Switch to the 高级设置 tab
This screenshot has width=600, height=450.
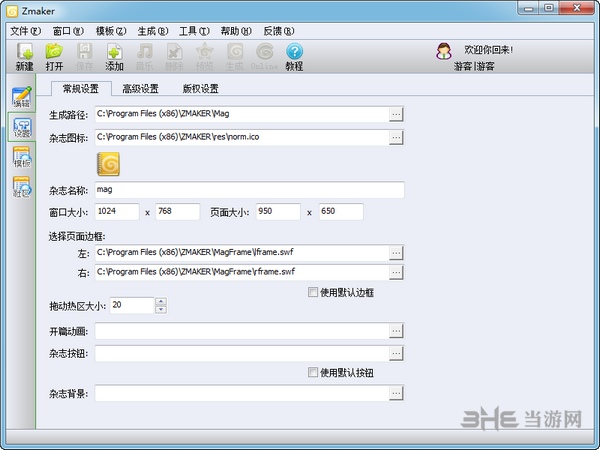pos(140,89)
